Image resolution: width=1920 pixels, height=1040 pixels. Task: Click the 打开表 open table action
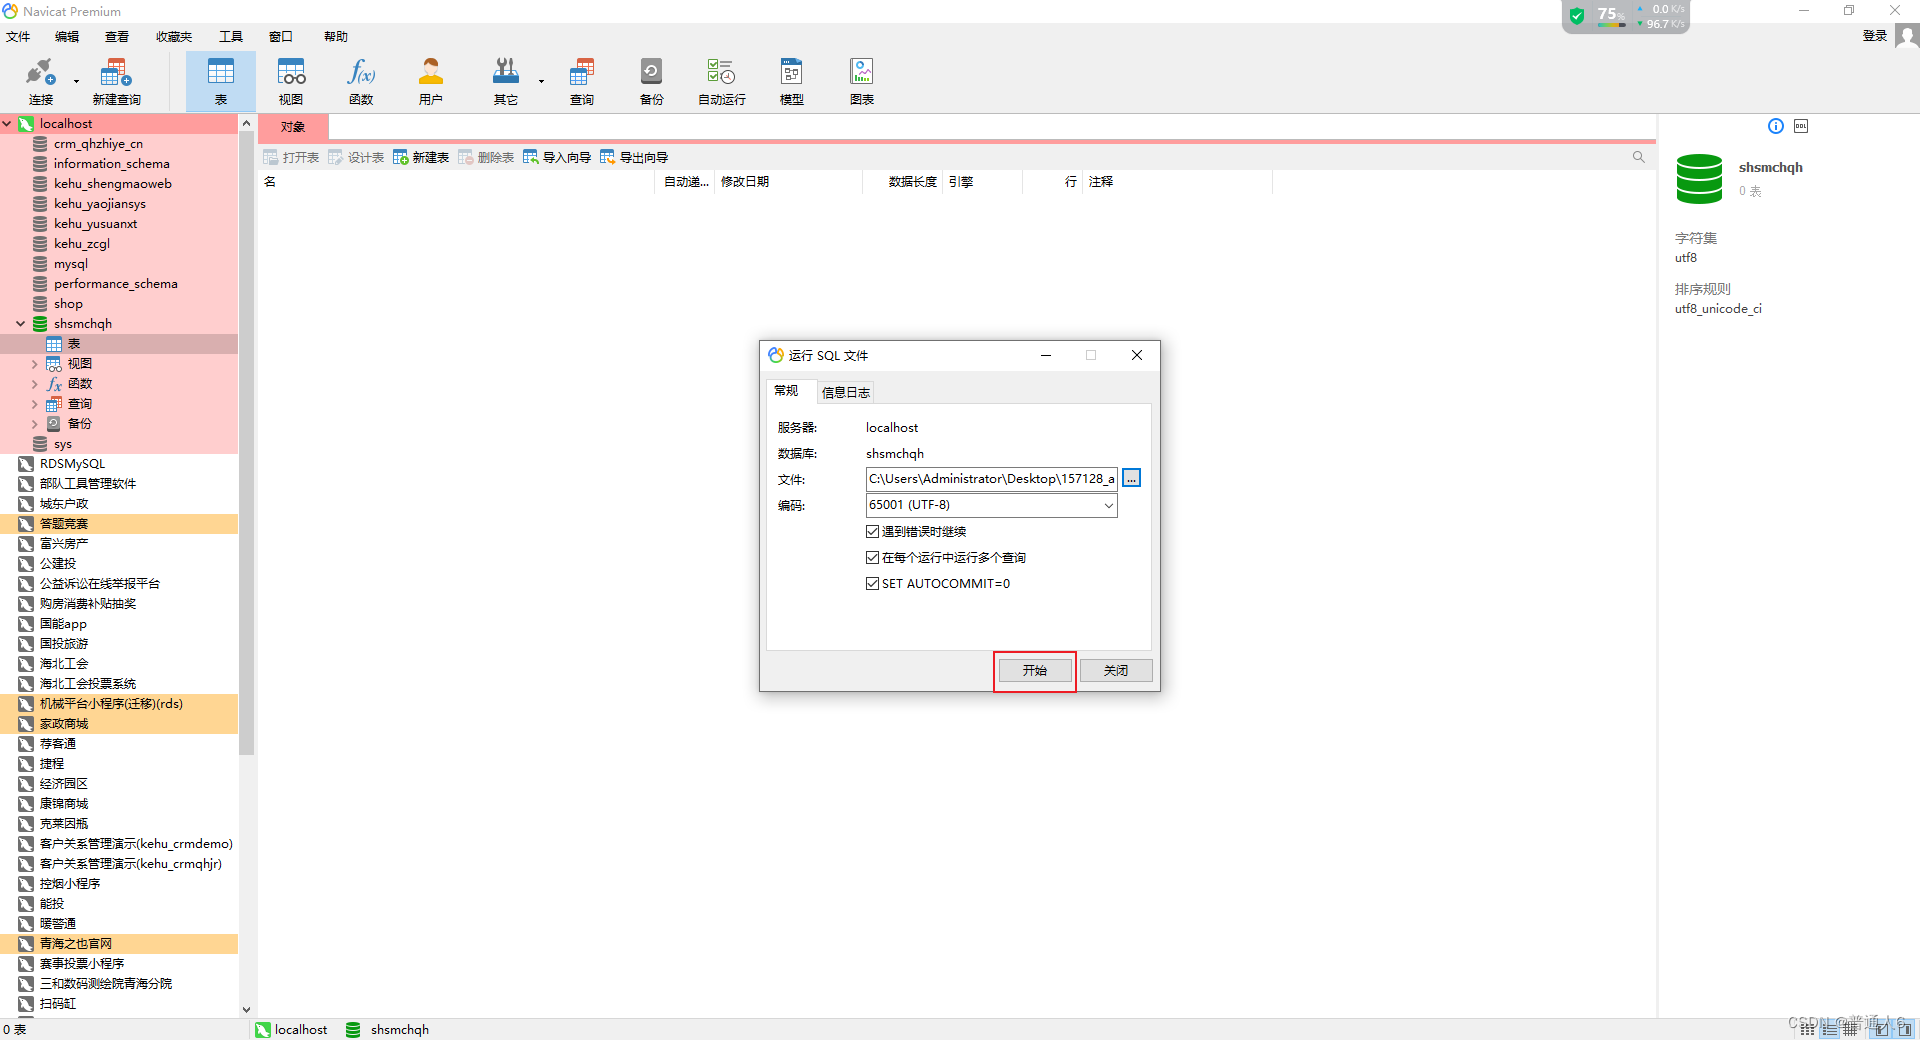(x=291, y=157)
